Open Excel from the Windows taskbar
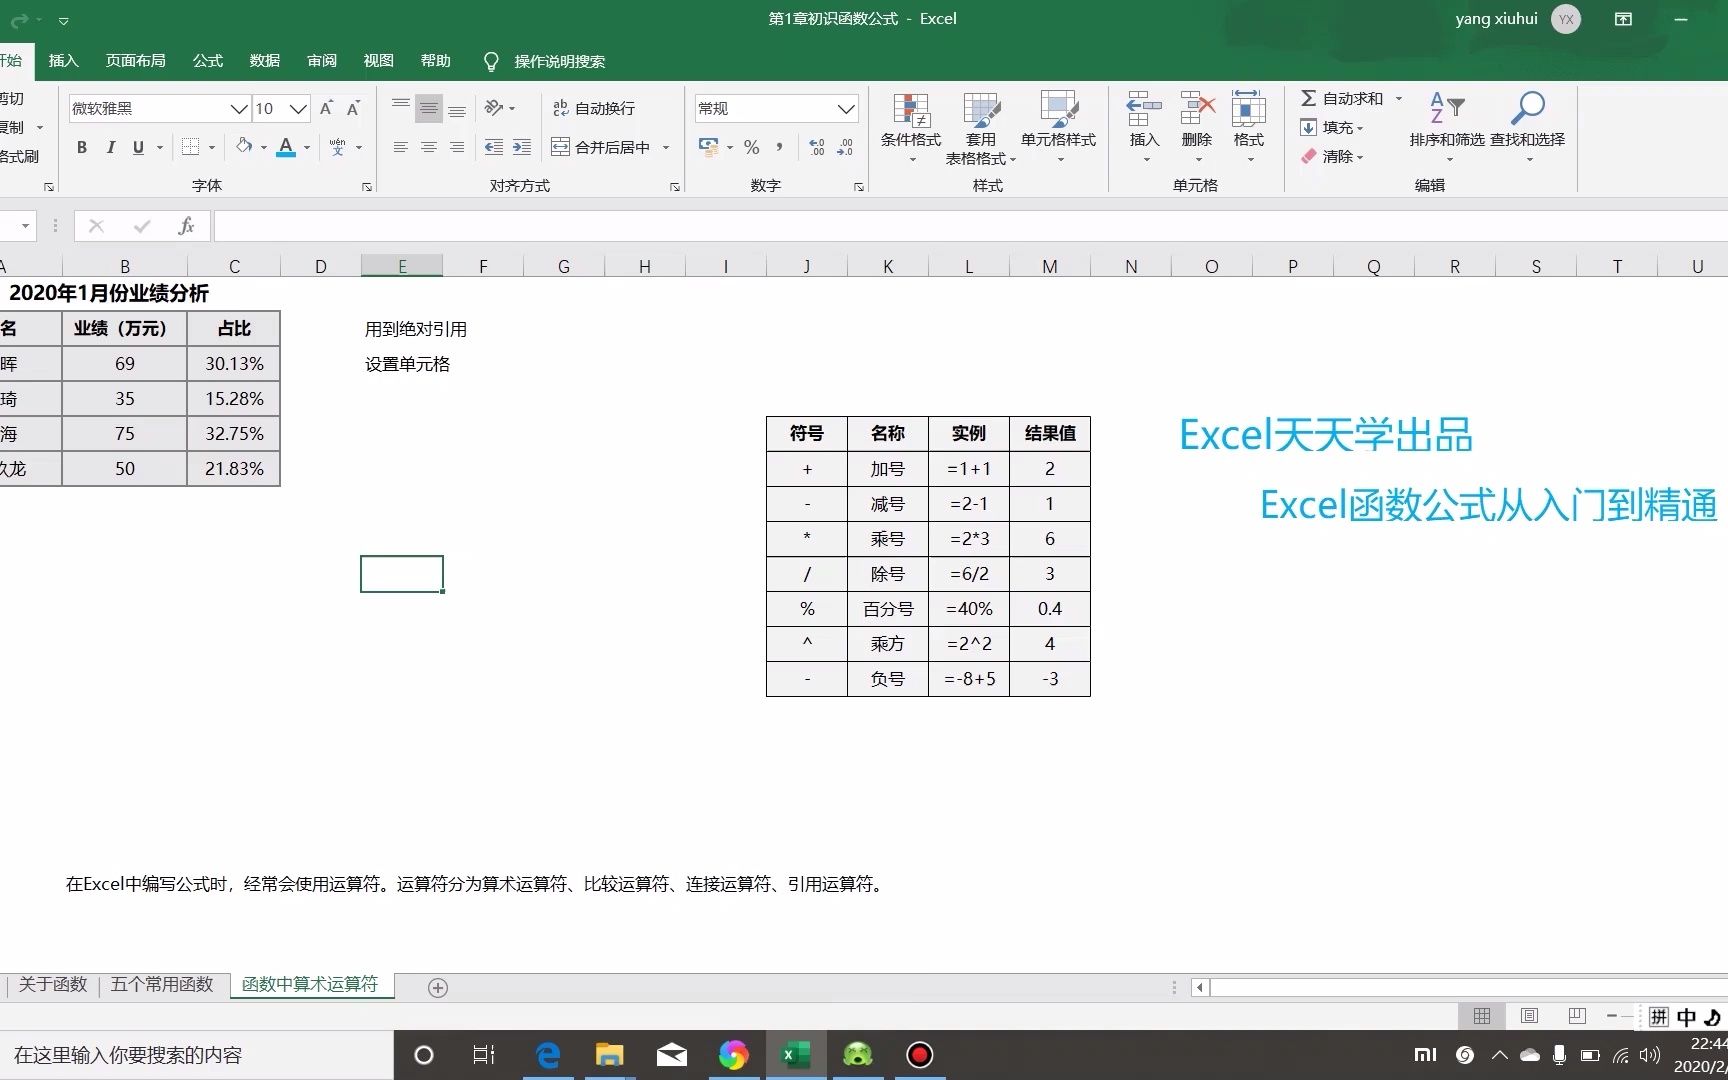Image resolution: width=1728 pixels, height=1080 pixels. tap(795, 1055)
